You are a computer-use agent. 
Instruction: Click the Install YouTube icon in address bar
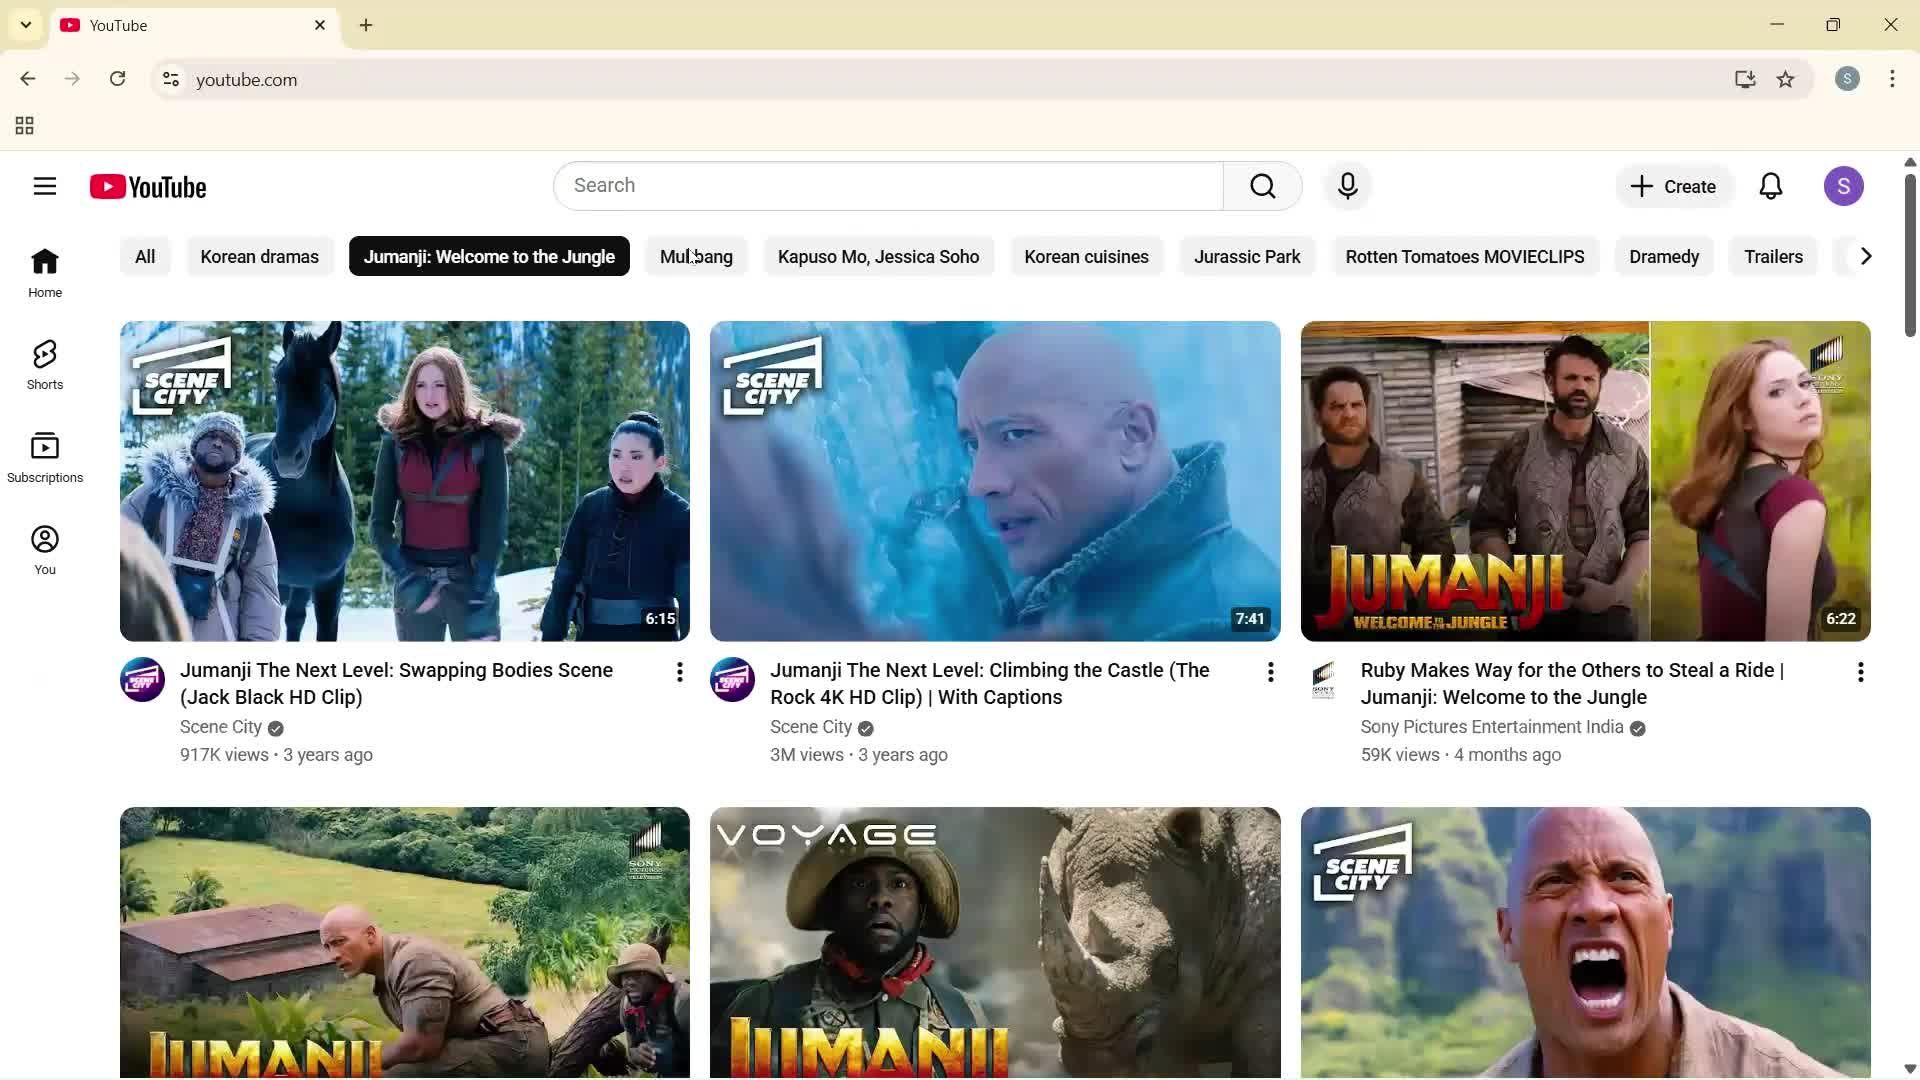pyautogui.click(x=1745, y=79)
